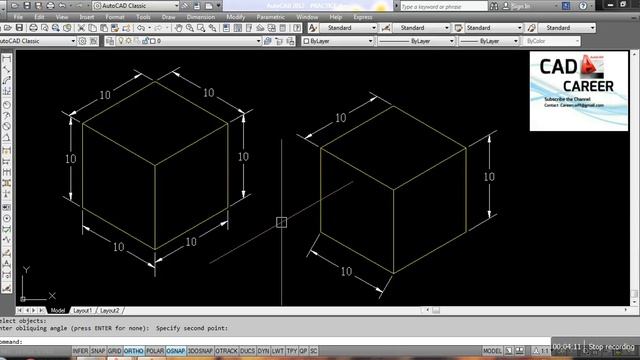
Task: Select the Angular dimension tool in the left toolbar
Action: pyautogui.click(x=7, y=138)
